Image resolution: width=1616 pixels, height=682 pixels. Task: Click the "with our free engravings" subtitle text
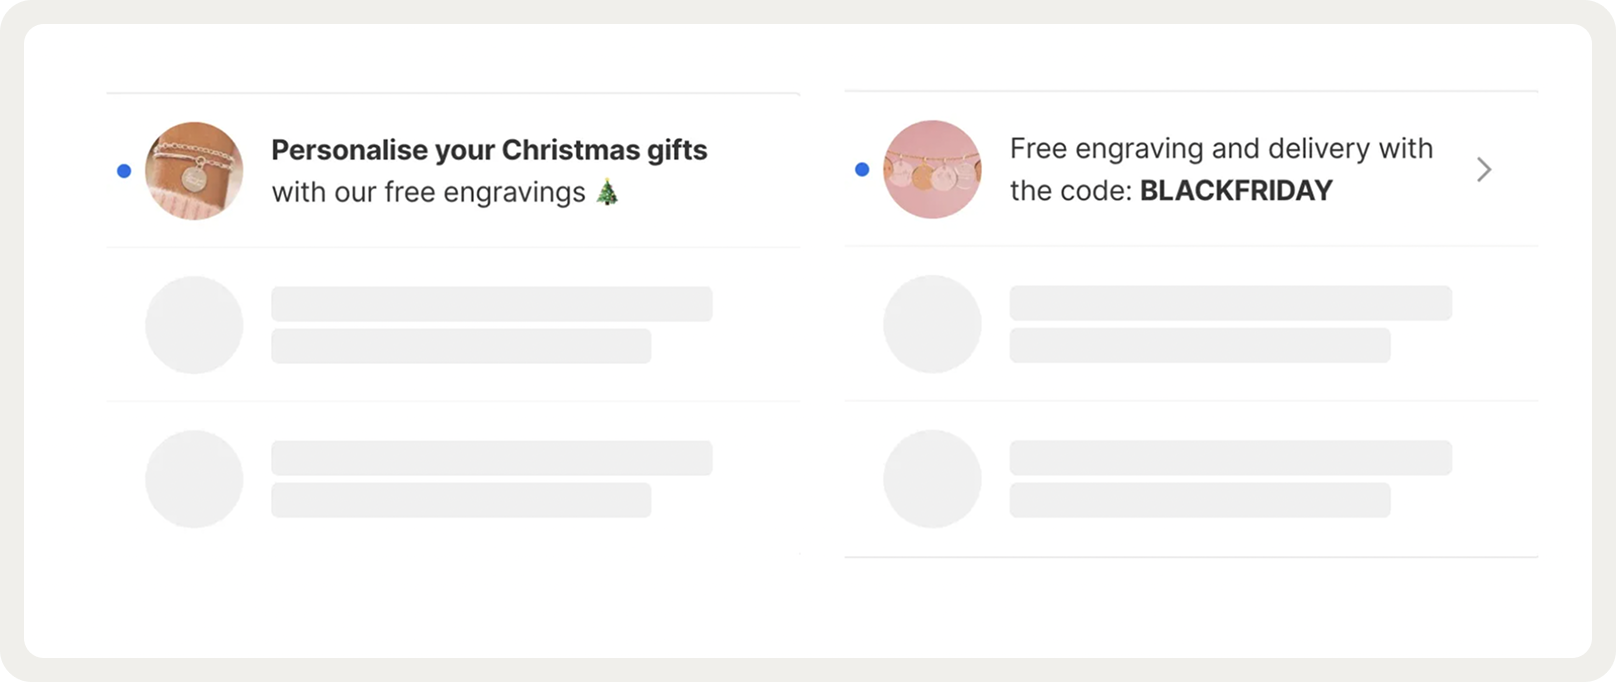tap(428, 192)
